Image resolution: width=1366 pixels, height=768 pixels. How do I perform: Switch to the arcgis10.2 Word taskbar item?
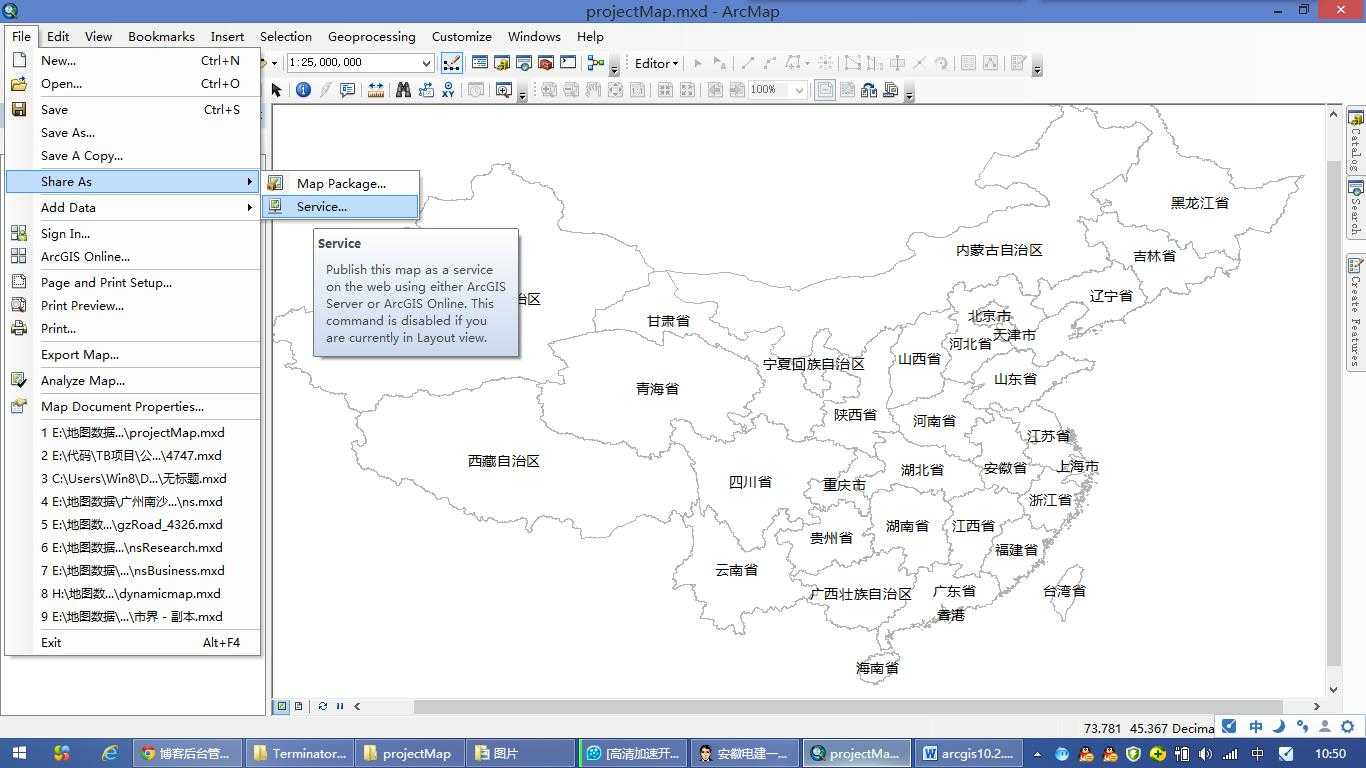coord(968,753)
